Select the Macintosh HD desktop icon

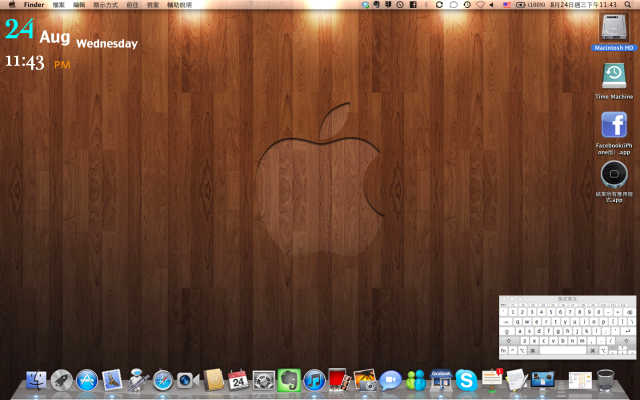614,28
